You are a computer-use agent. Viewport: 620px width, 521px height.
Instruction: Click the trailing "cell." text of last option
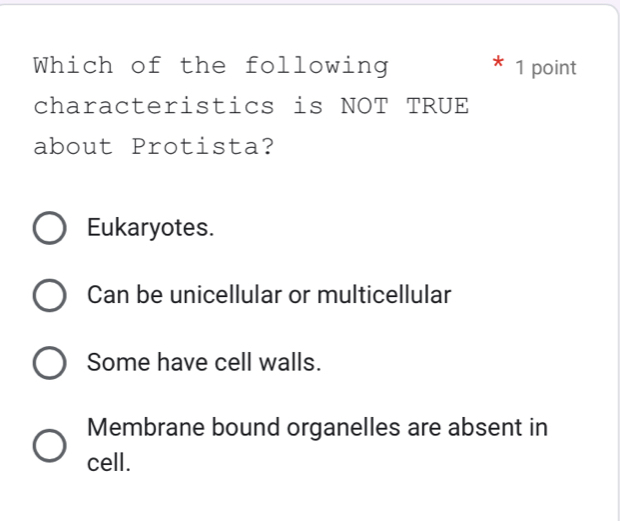click(x=109, y=463)
